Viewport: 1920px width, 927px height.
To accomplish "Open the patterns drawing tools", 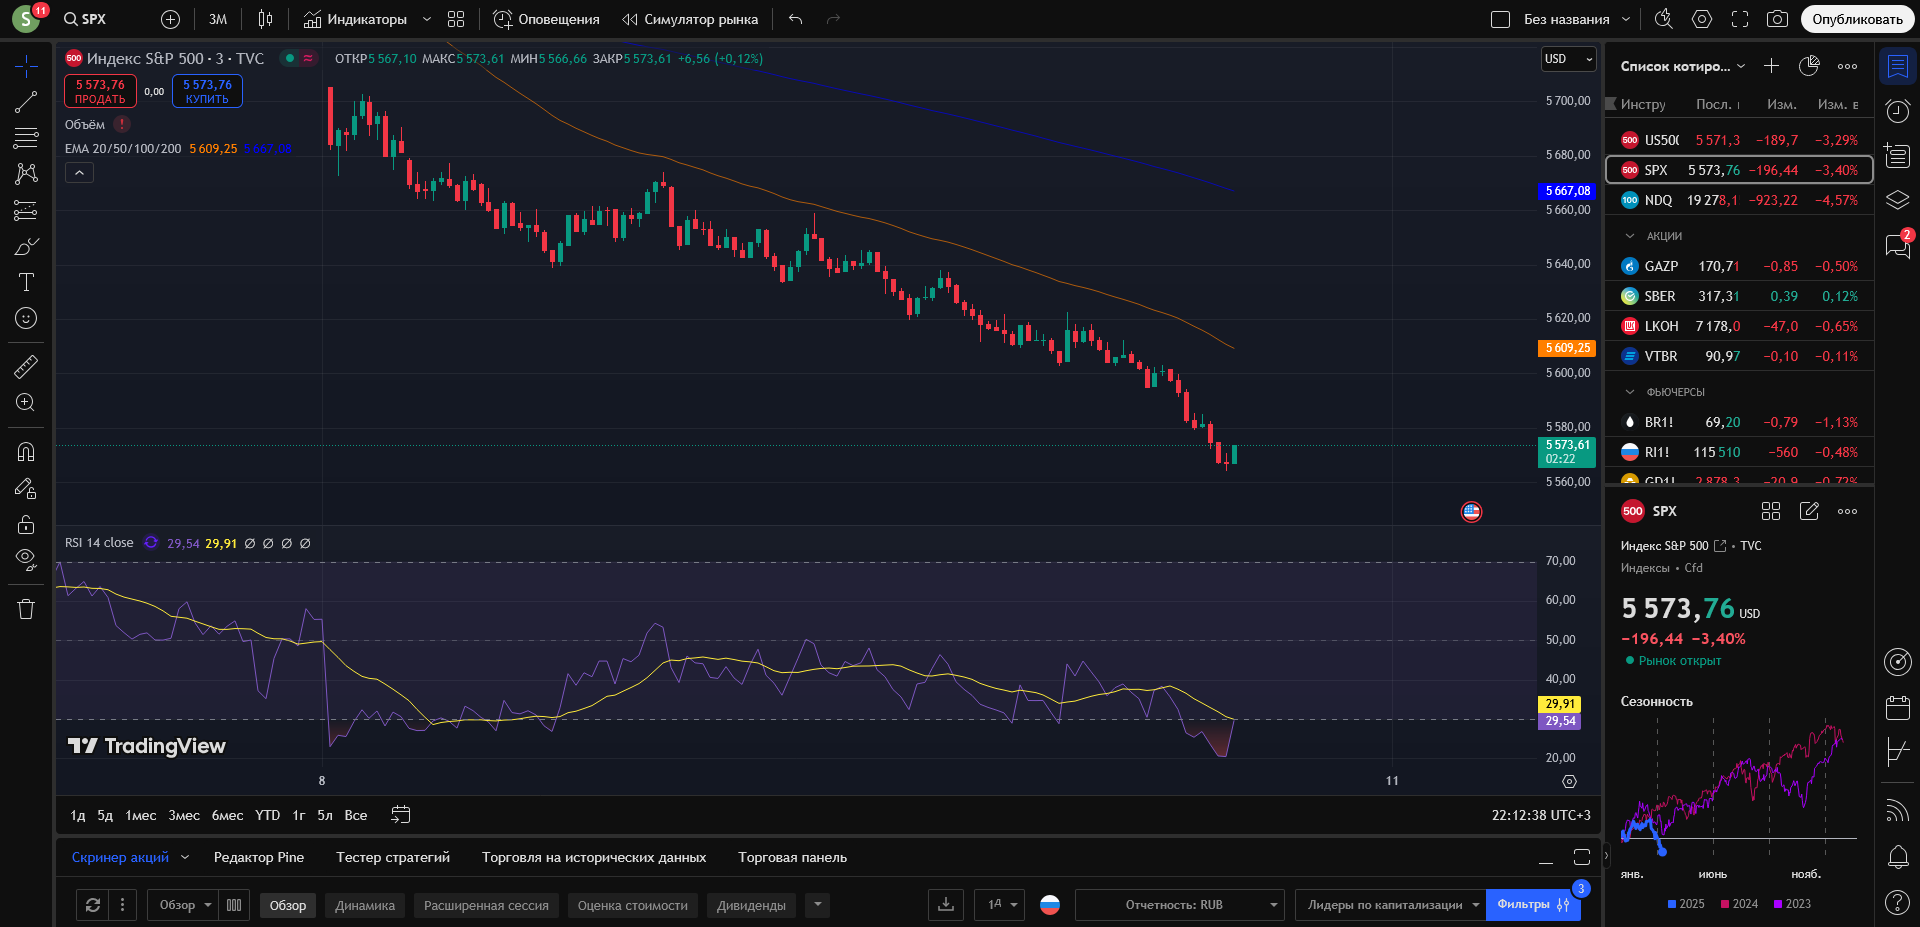I will 26,174.
